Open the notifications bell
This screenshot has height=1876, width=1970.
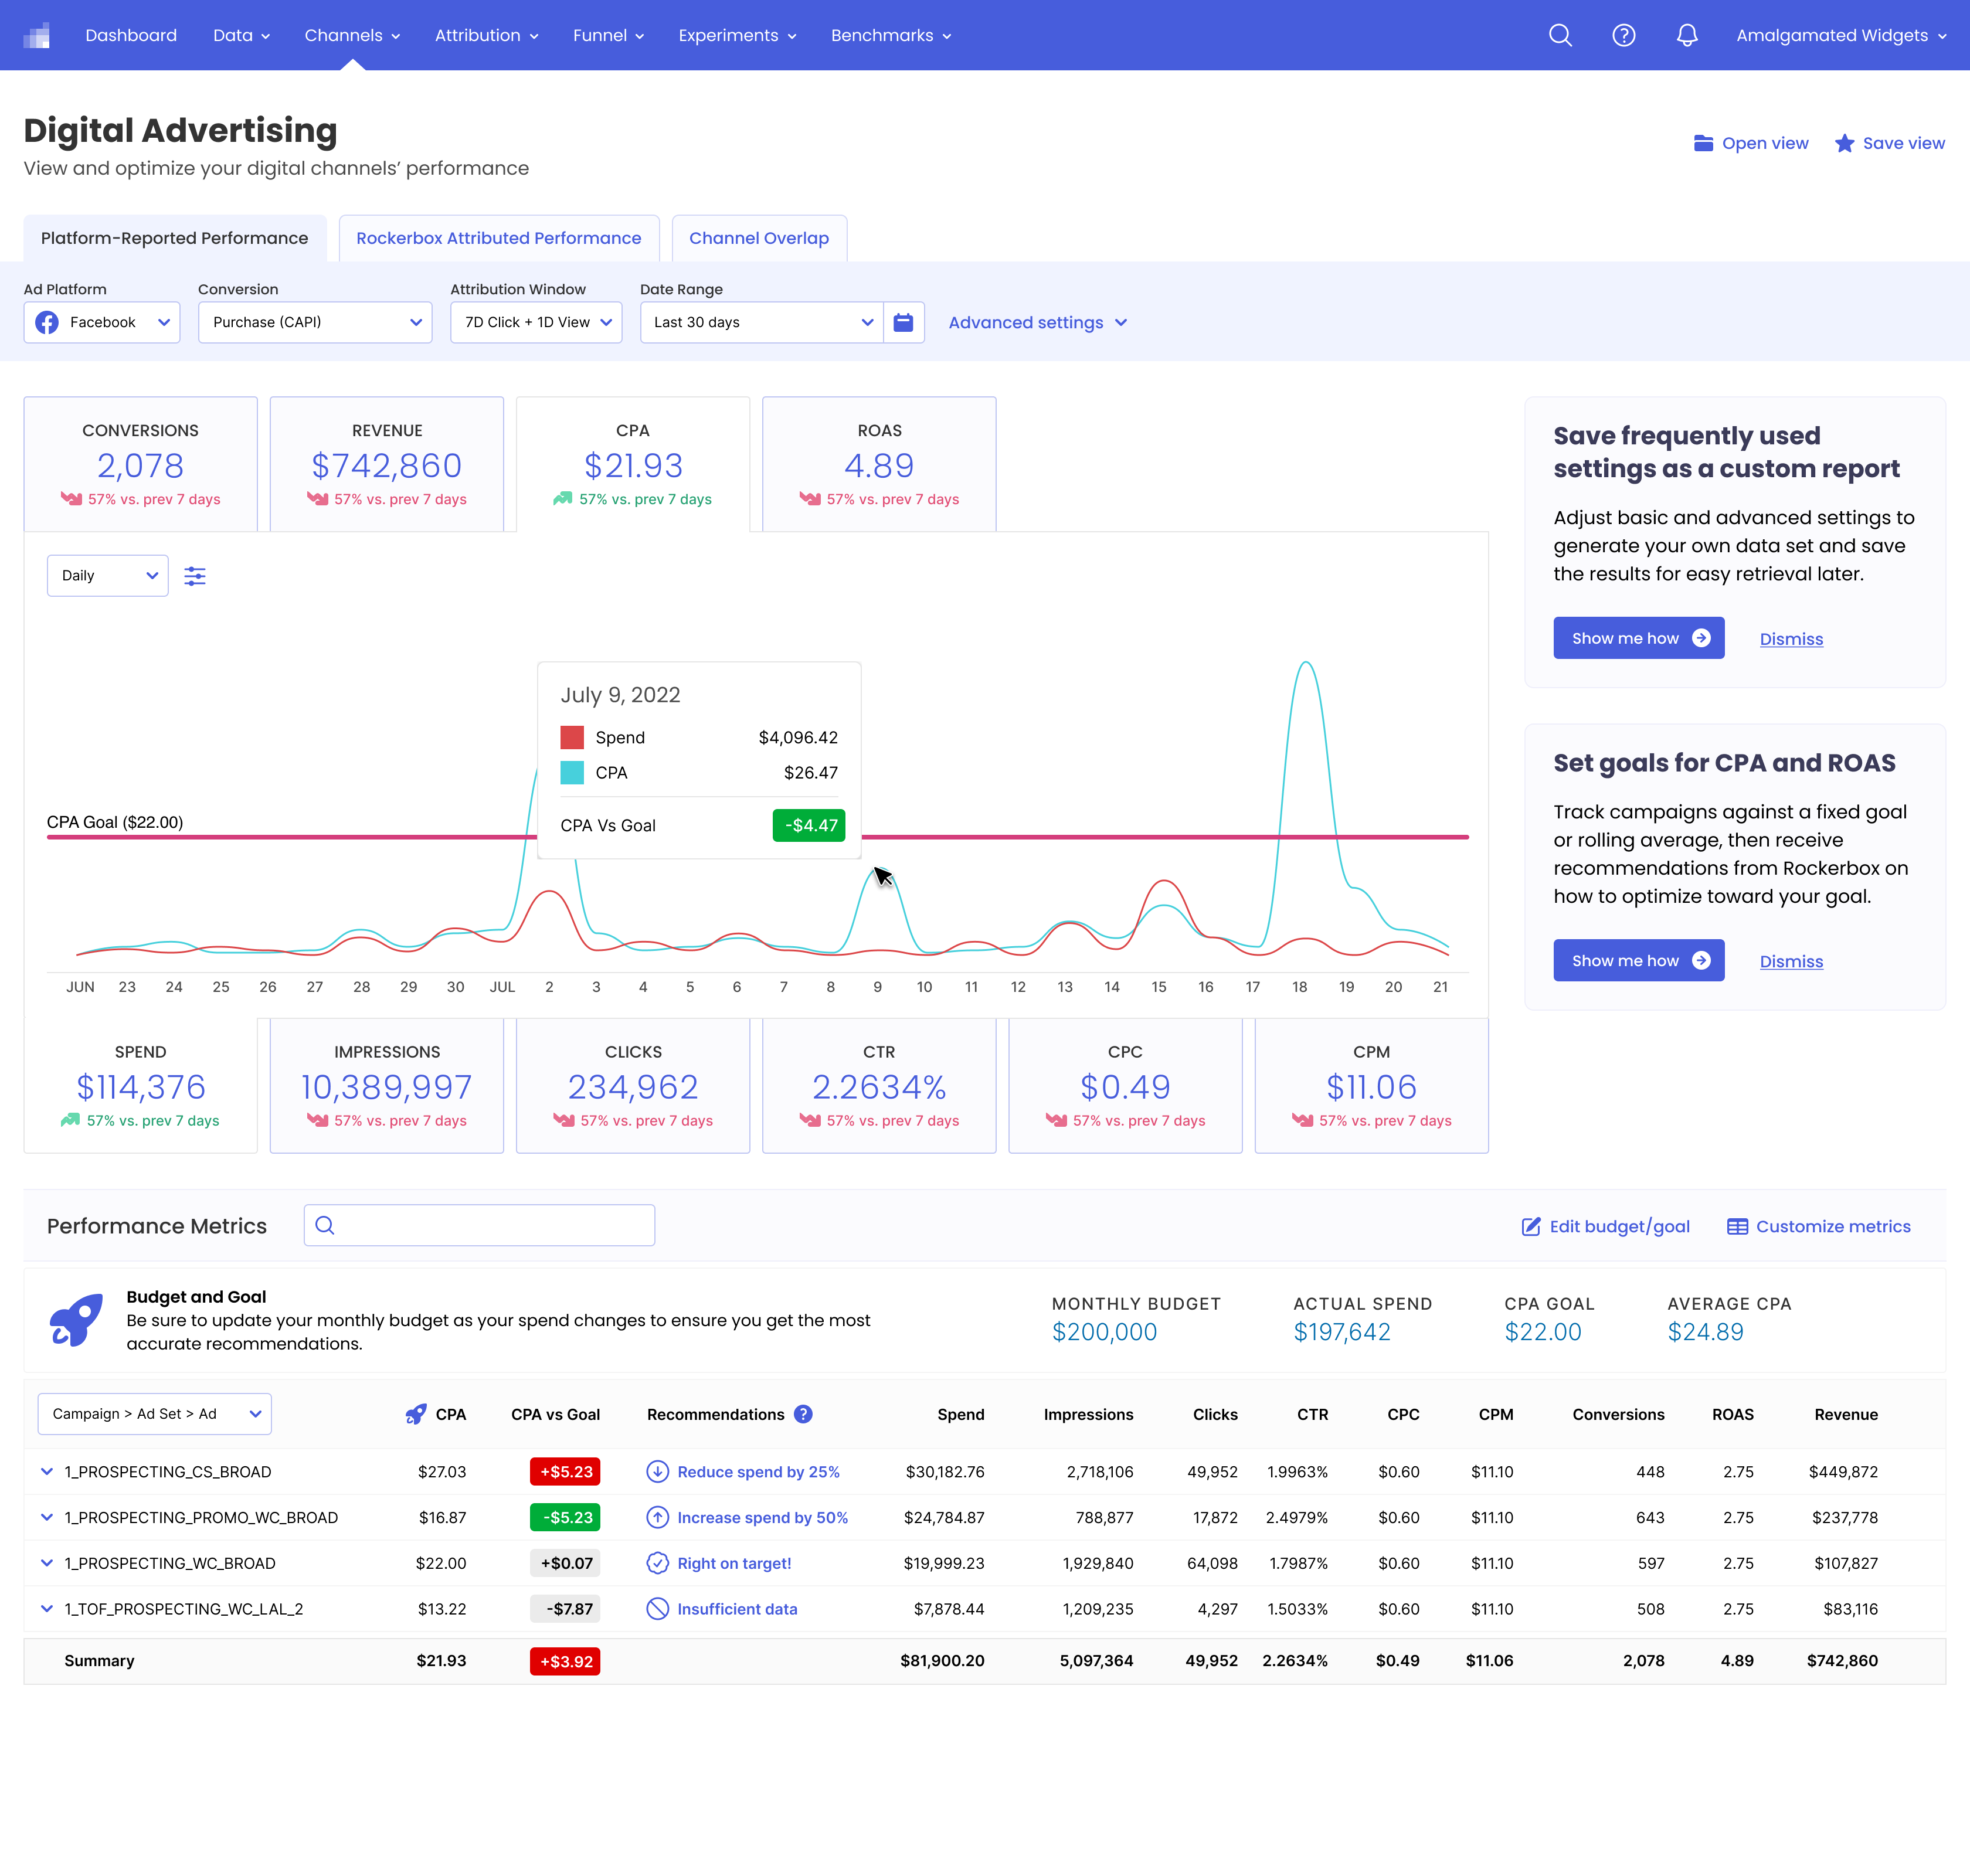coord(1687,35)
